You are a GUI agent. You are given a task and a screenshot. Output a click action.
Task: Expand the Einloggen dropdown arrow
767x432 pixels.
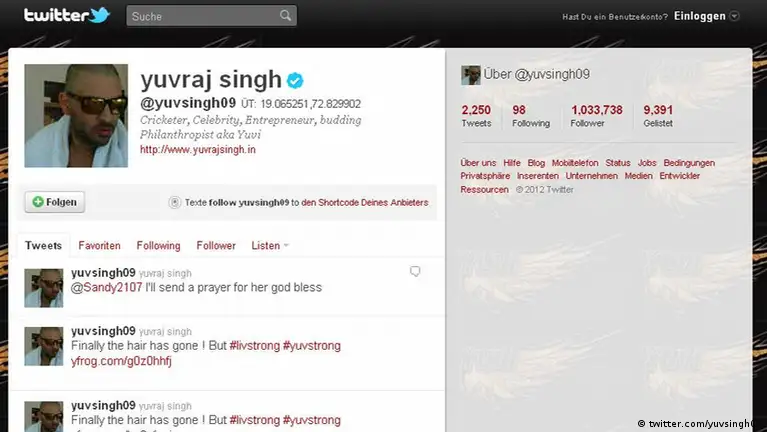pos(734,16)
